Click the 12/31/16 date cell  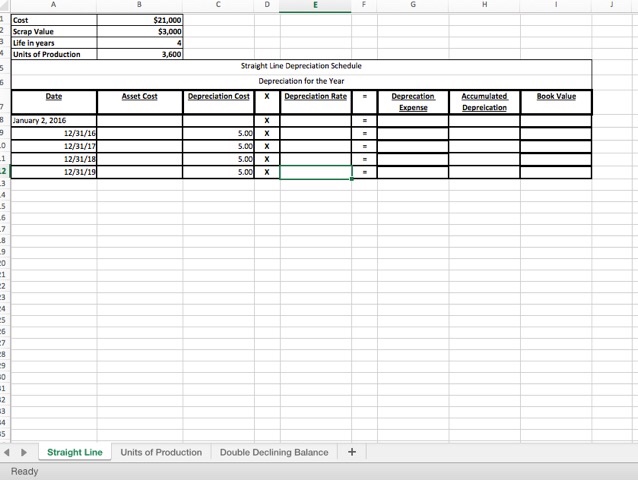coord(54,133)
